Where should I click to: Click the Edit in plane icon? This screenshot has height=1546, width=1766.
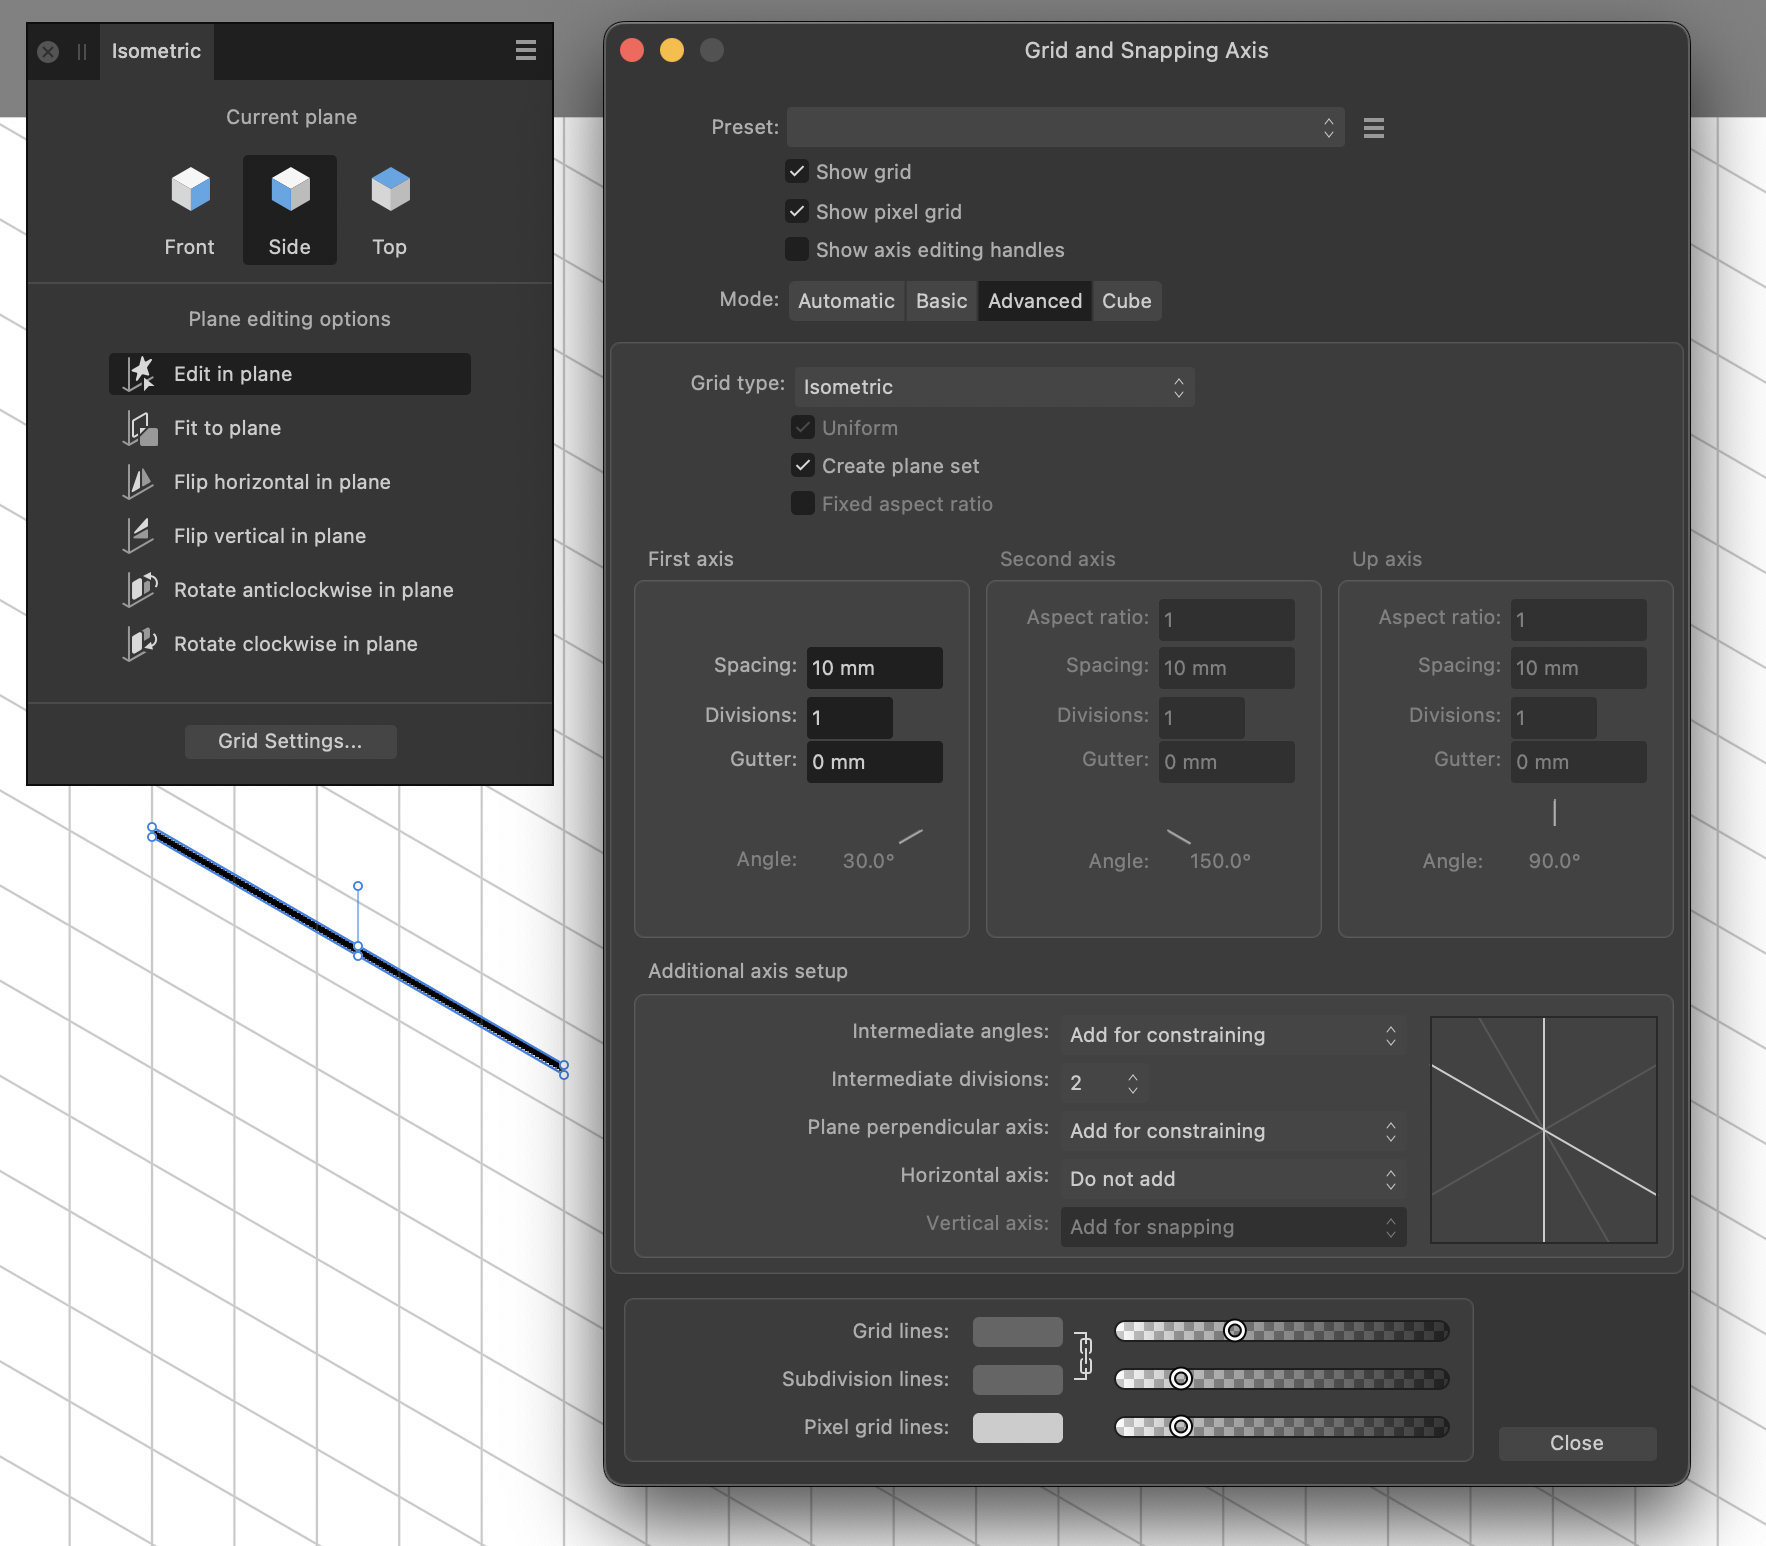(139, 374)
